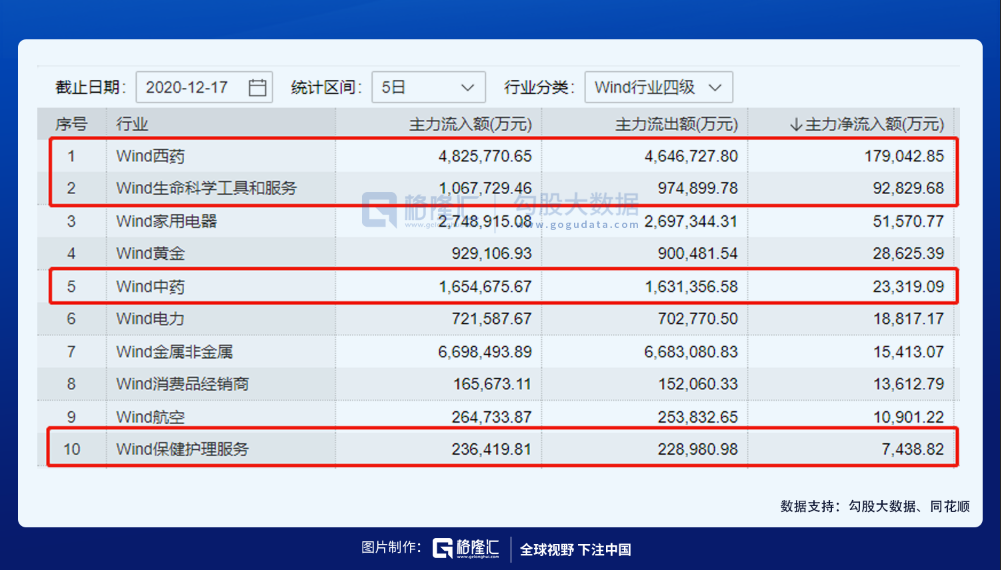Click net inflow value 92,829.68

908,188
